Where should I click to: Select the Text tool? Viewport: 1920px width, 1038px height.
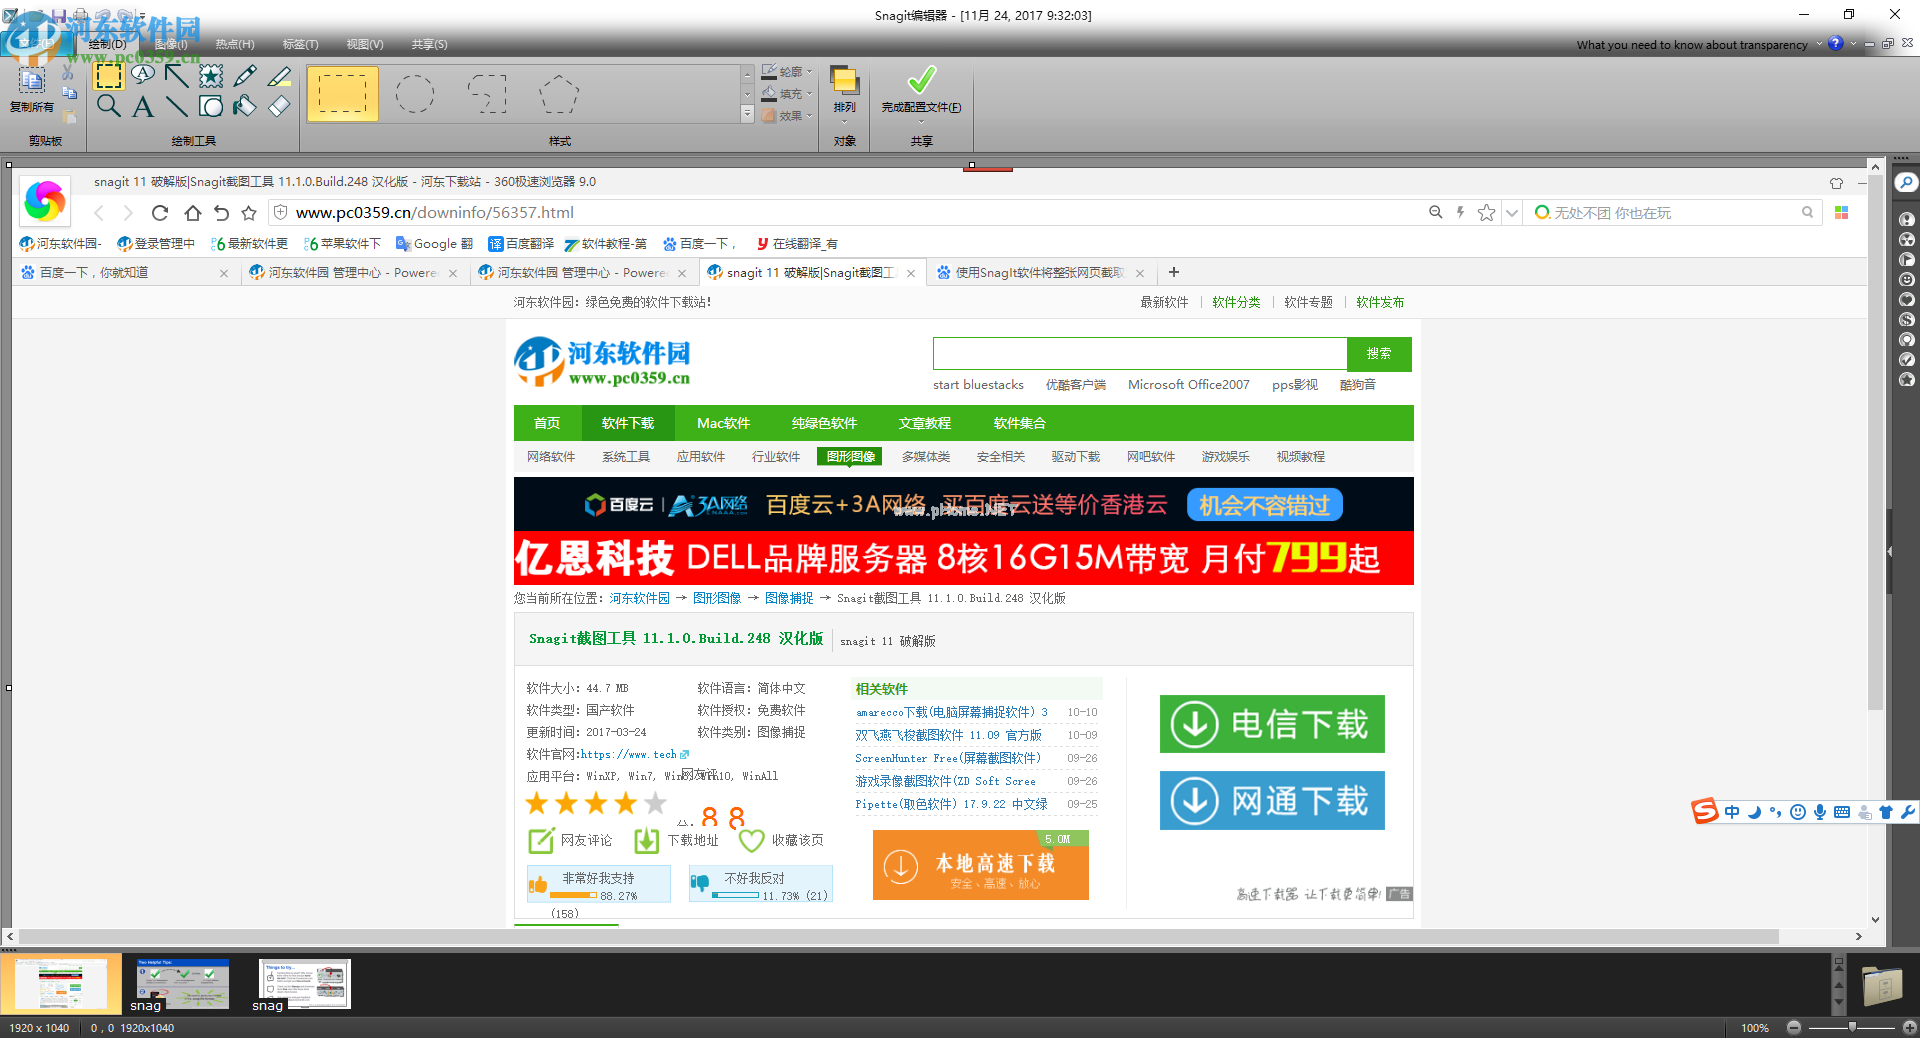point(143,106)
